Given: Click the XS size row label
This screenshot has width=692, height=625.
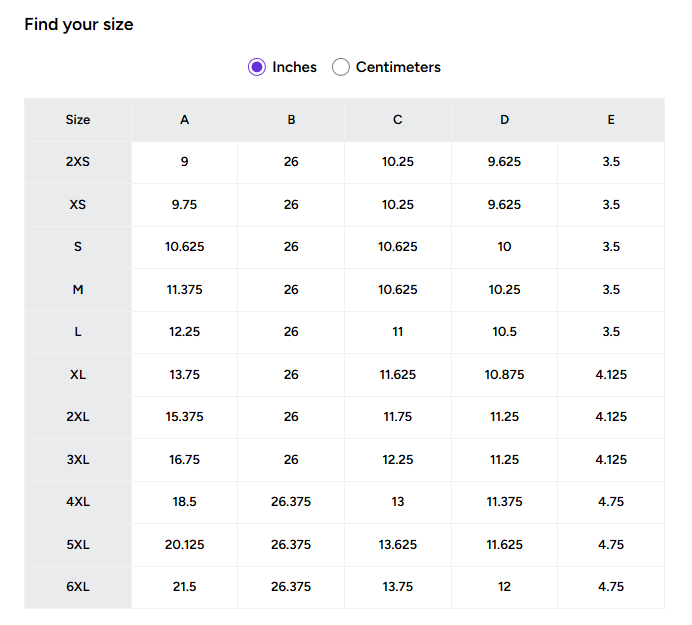Looking at the screenshot, I should coord(78,205).
